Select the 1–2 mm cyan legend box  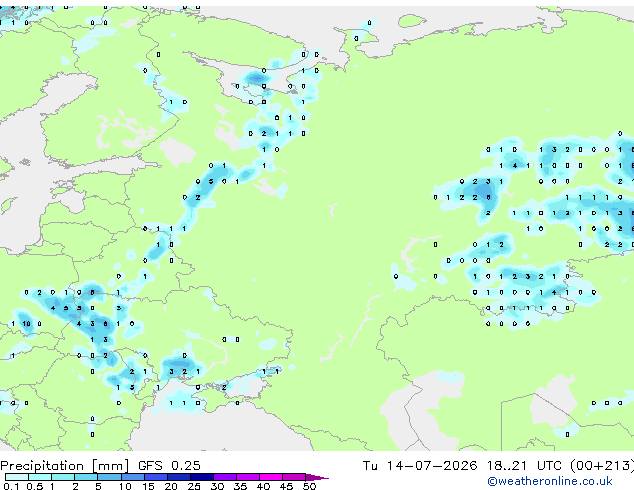pos(63,477)
